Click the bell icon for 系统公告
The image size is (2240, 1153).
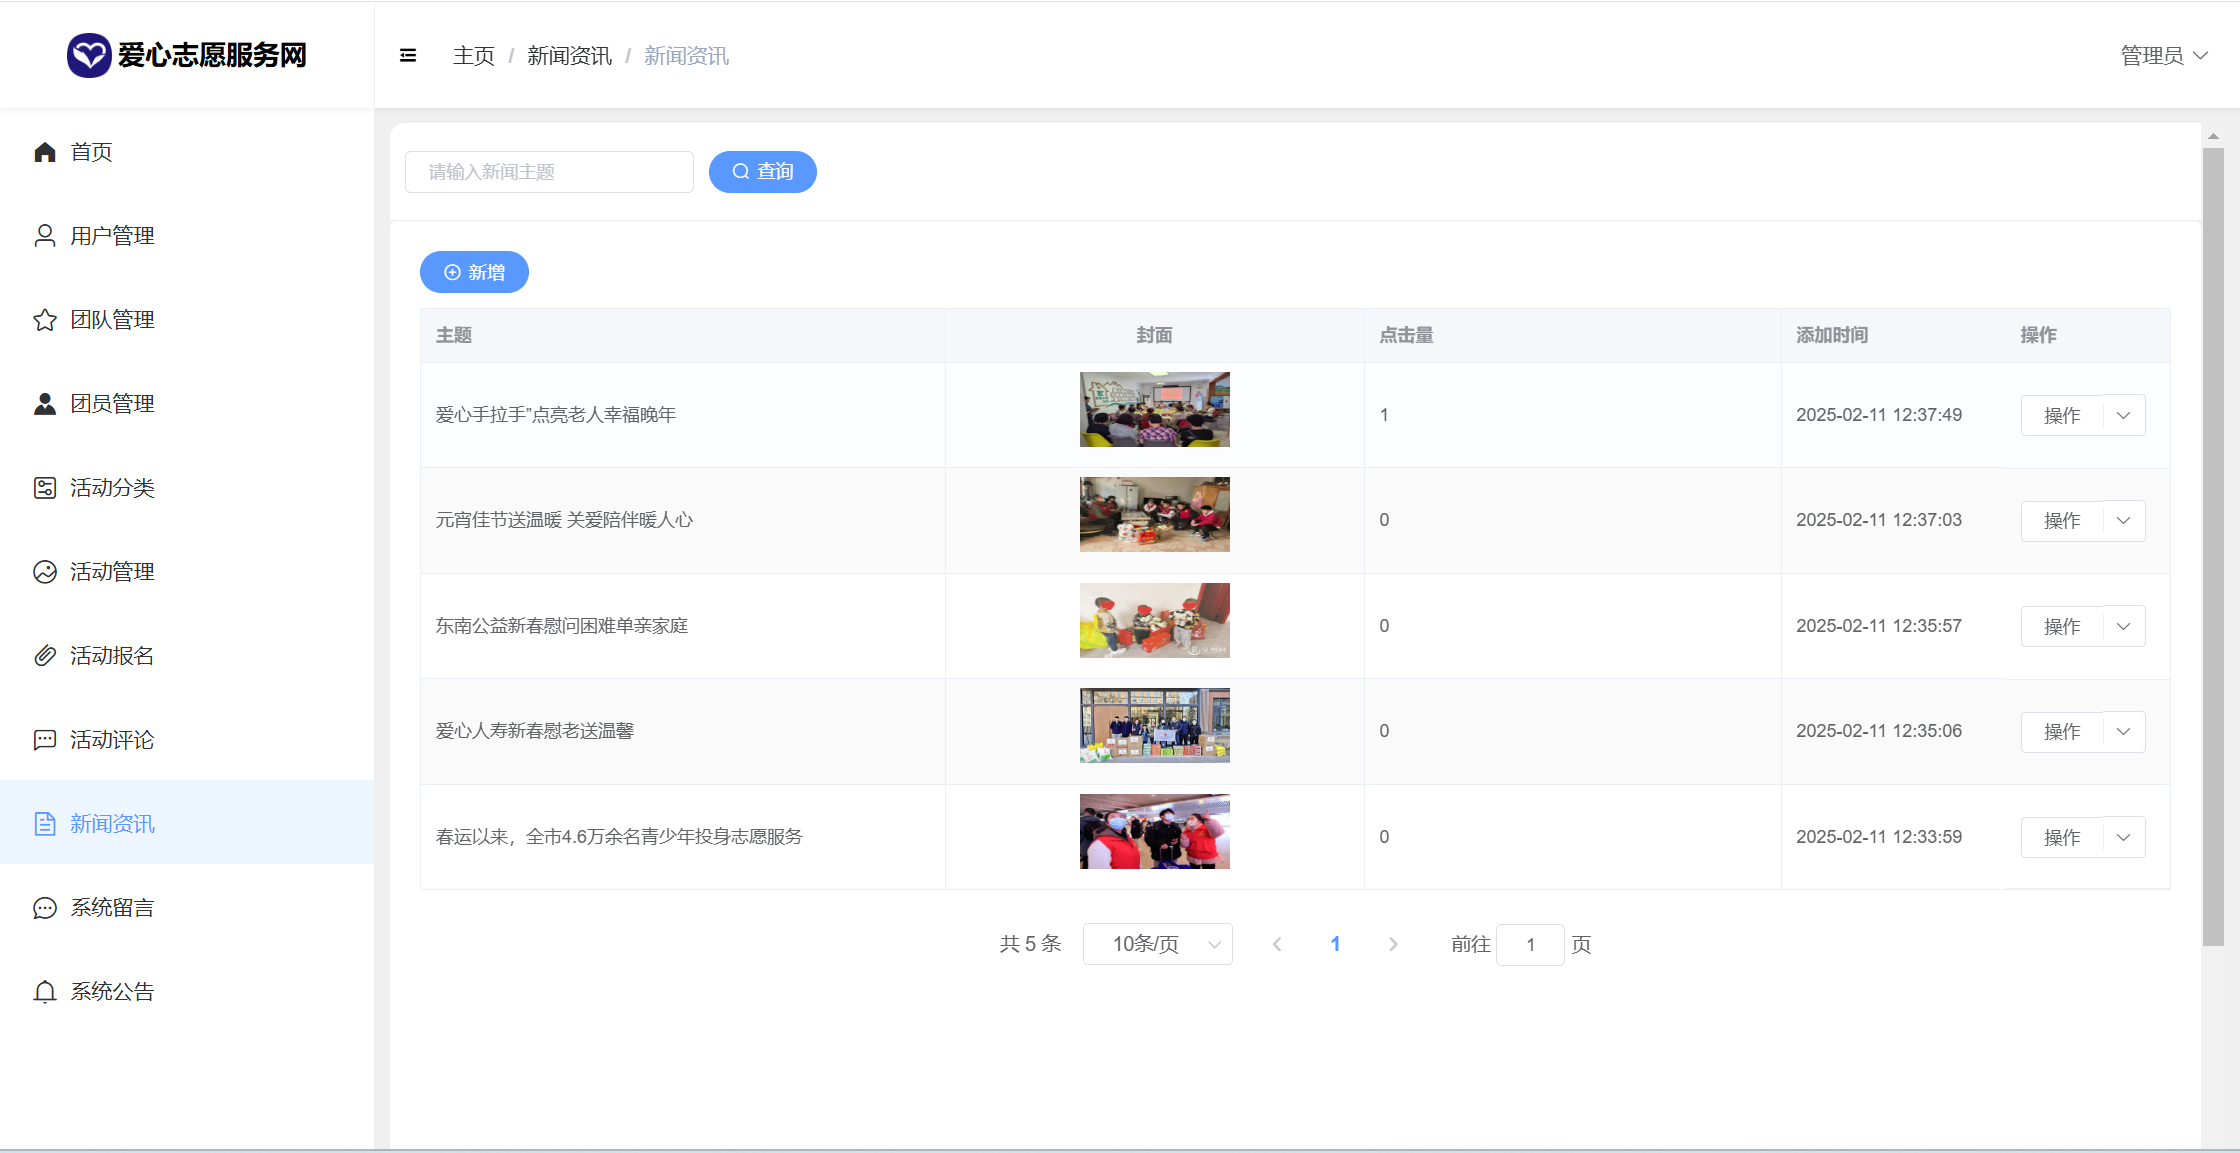pos(45,992)
